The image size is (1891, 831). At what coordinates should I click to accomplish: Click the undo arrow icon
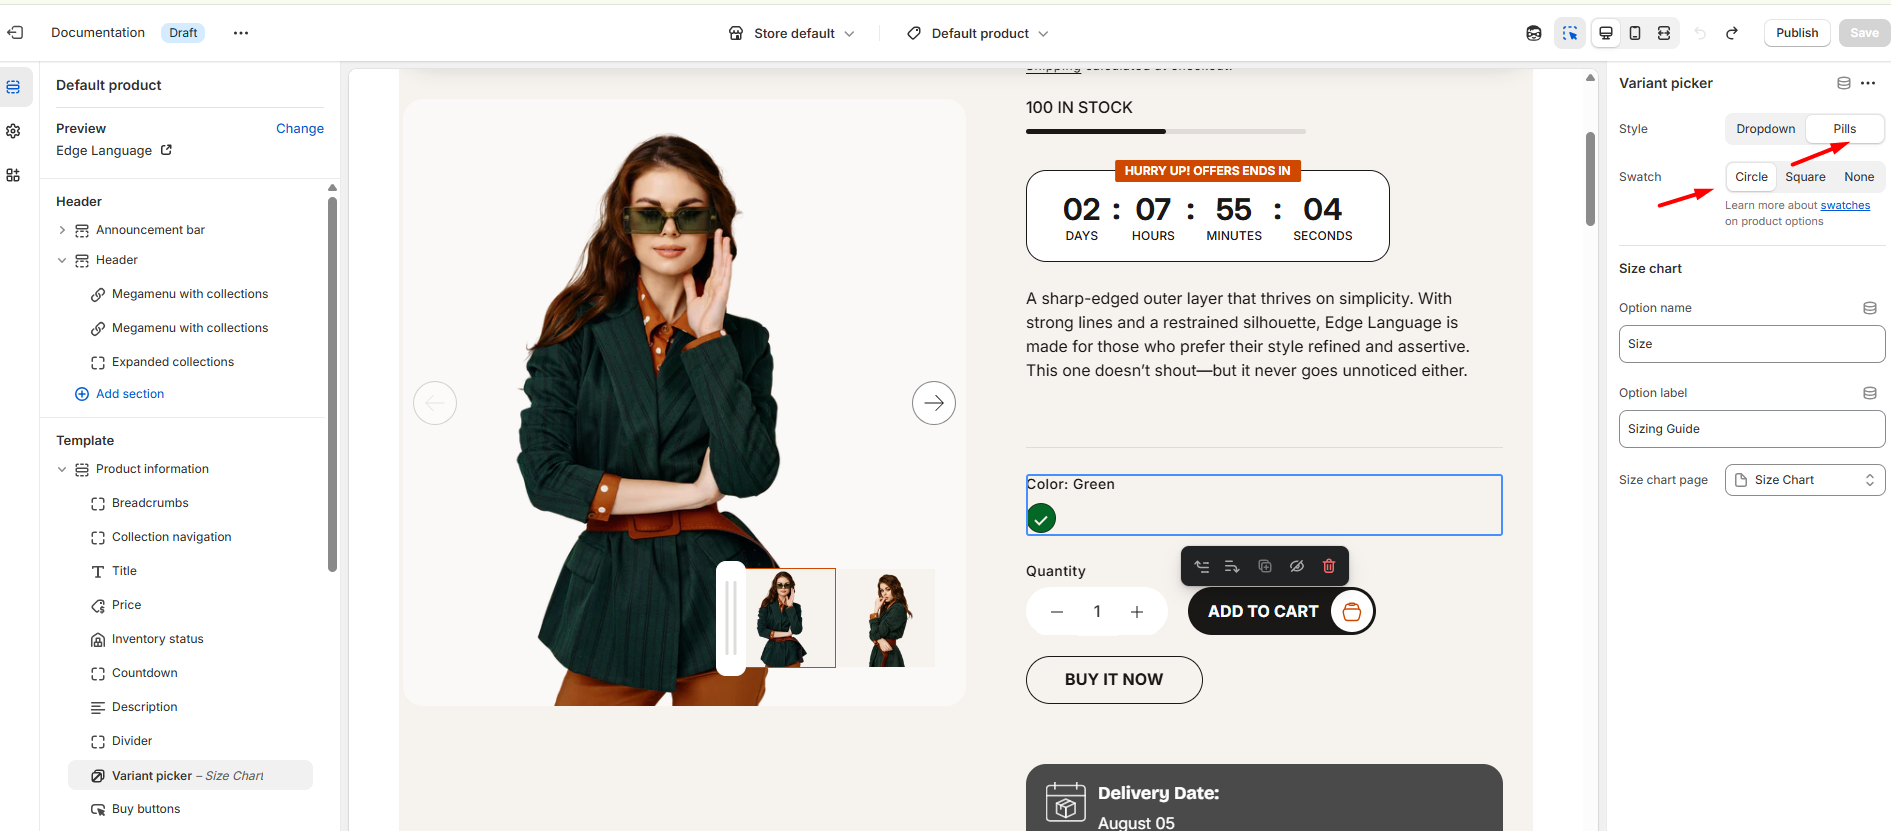point(1700,33)
